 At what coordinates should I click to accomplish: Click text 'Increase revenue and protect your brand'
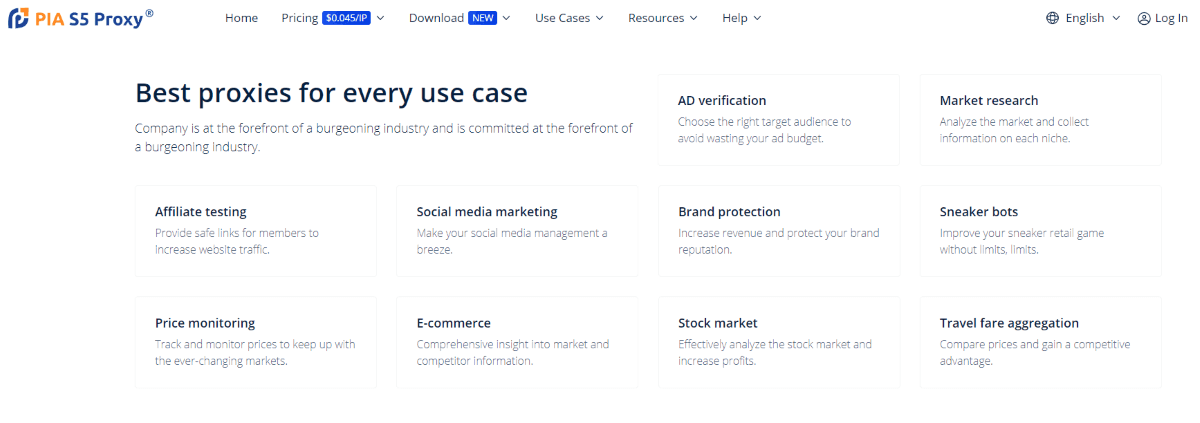779,233
